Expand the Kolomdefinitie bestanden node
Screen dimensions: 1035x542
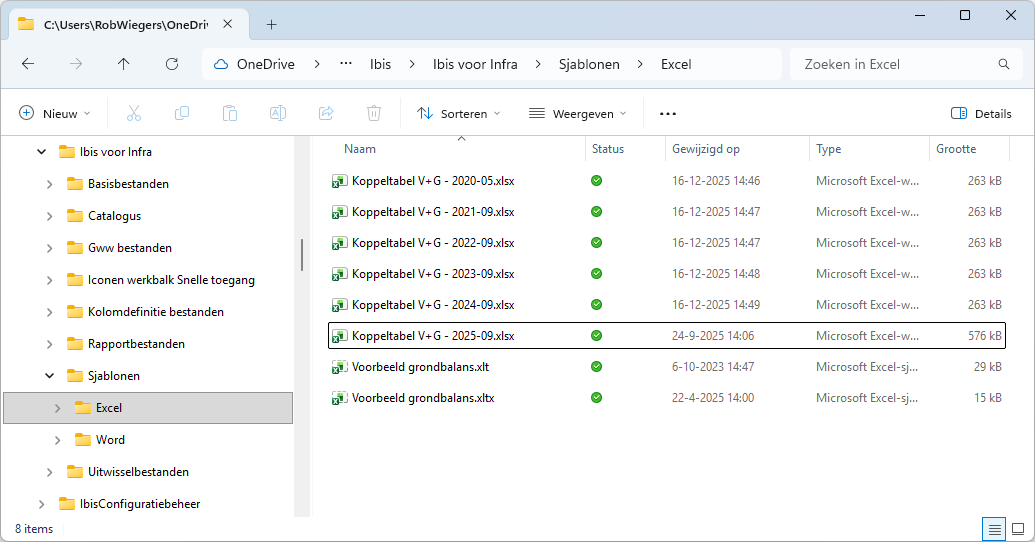50,312
